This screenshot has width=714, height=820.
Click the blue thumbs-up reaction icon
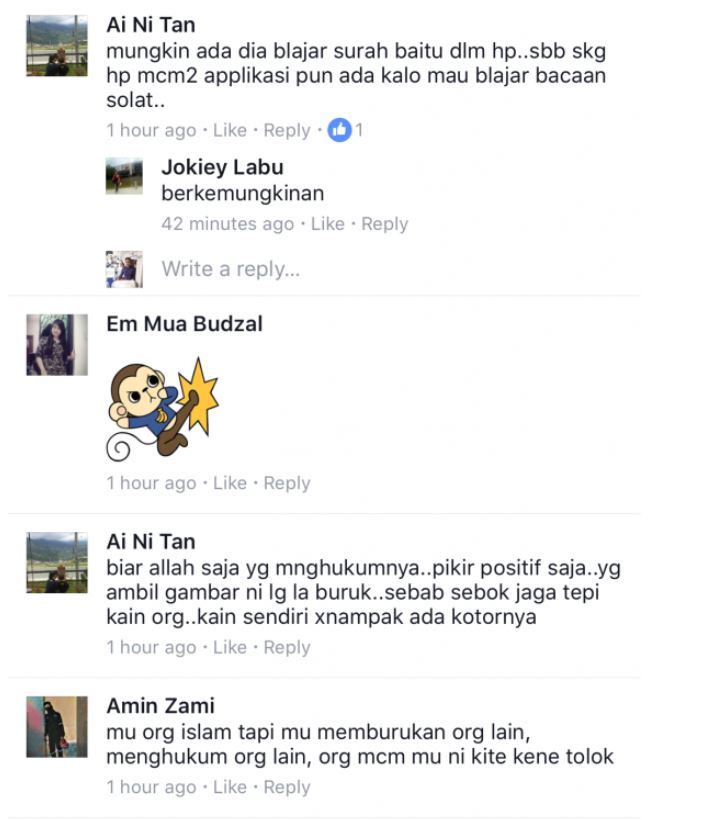[339, 130]
